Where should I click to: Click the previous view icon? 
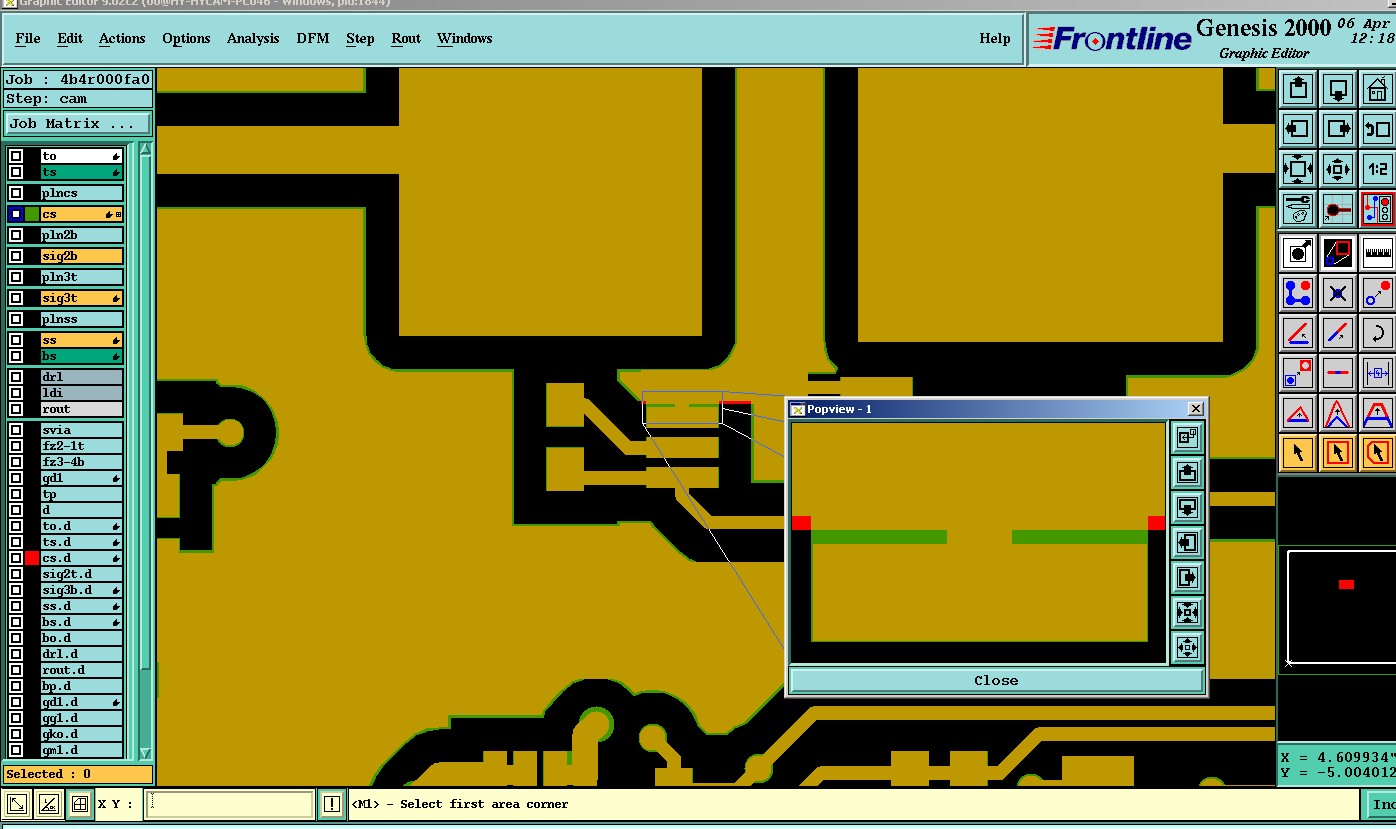(1378, 128)
